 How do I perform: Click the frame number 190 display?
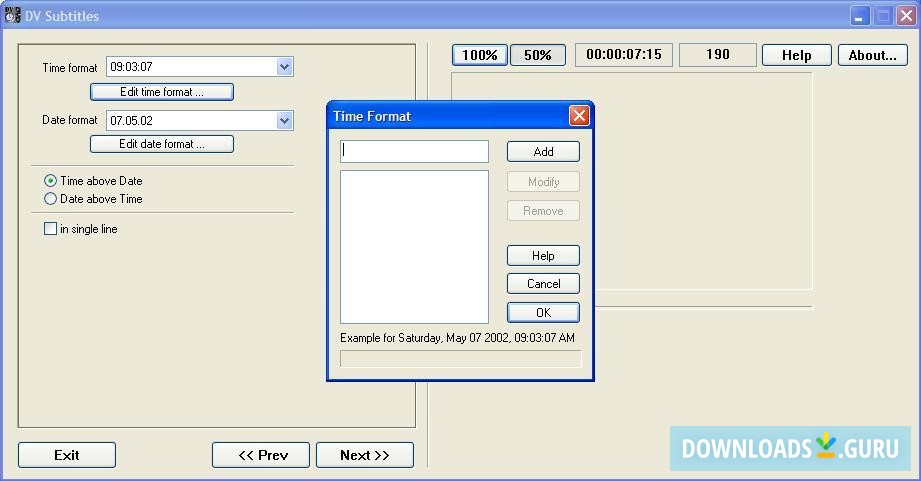pyautogui.click(x=718, y=55)
